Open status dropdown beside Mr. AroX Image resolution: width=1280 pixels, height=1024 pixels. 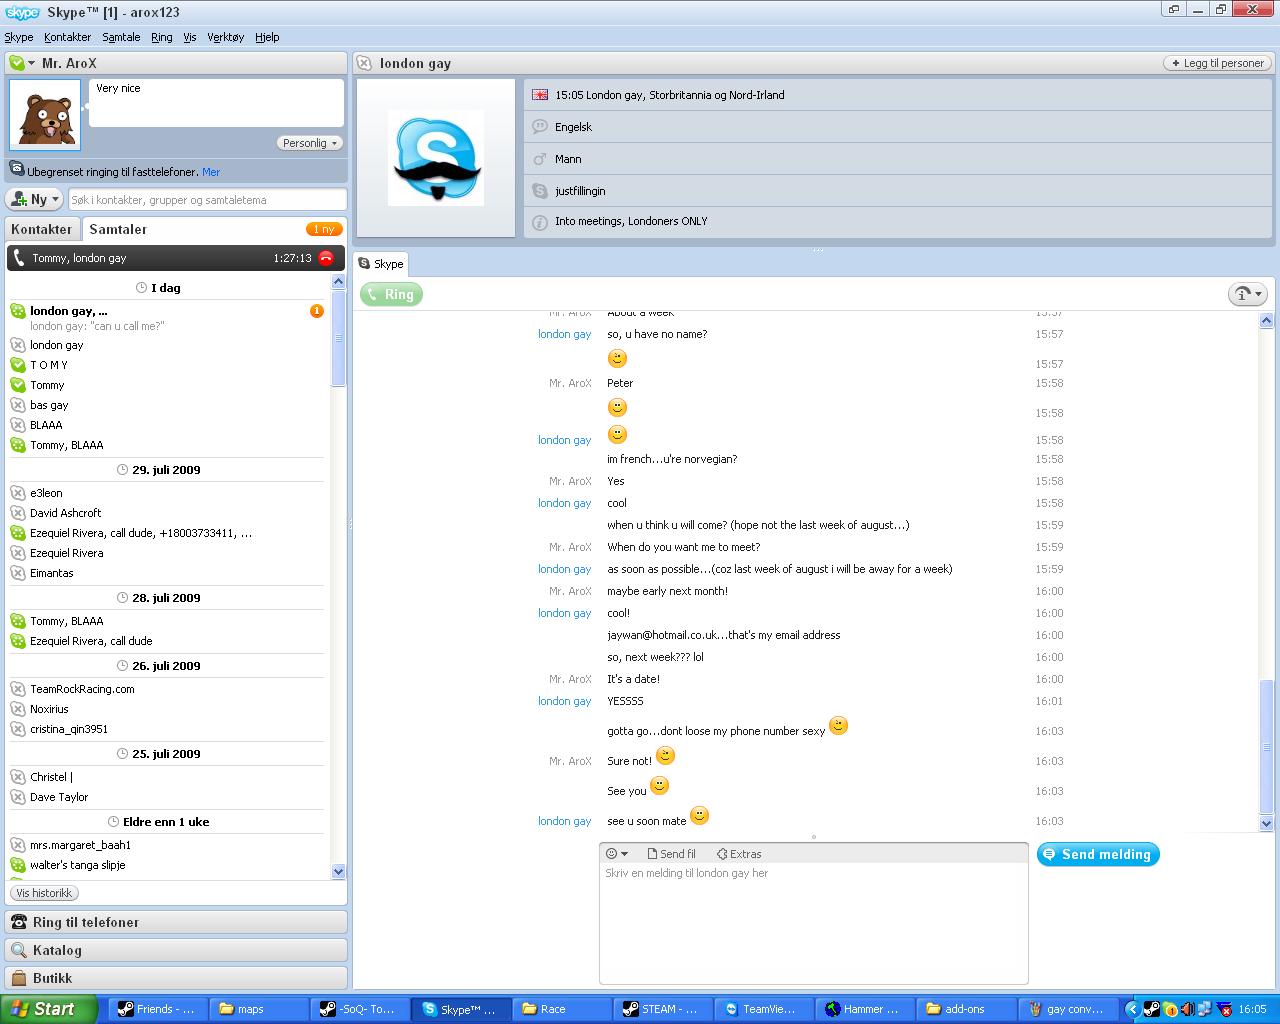point(32,63)
